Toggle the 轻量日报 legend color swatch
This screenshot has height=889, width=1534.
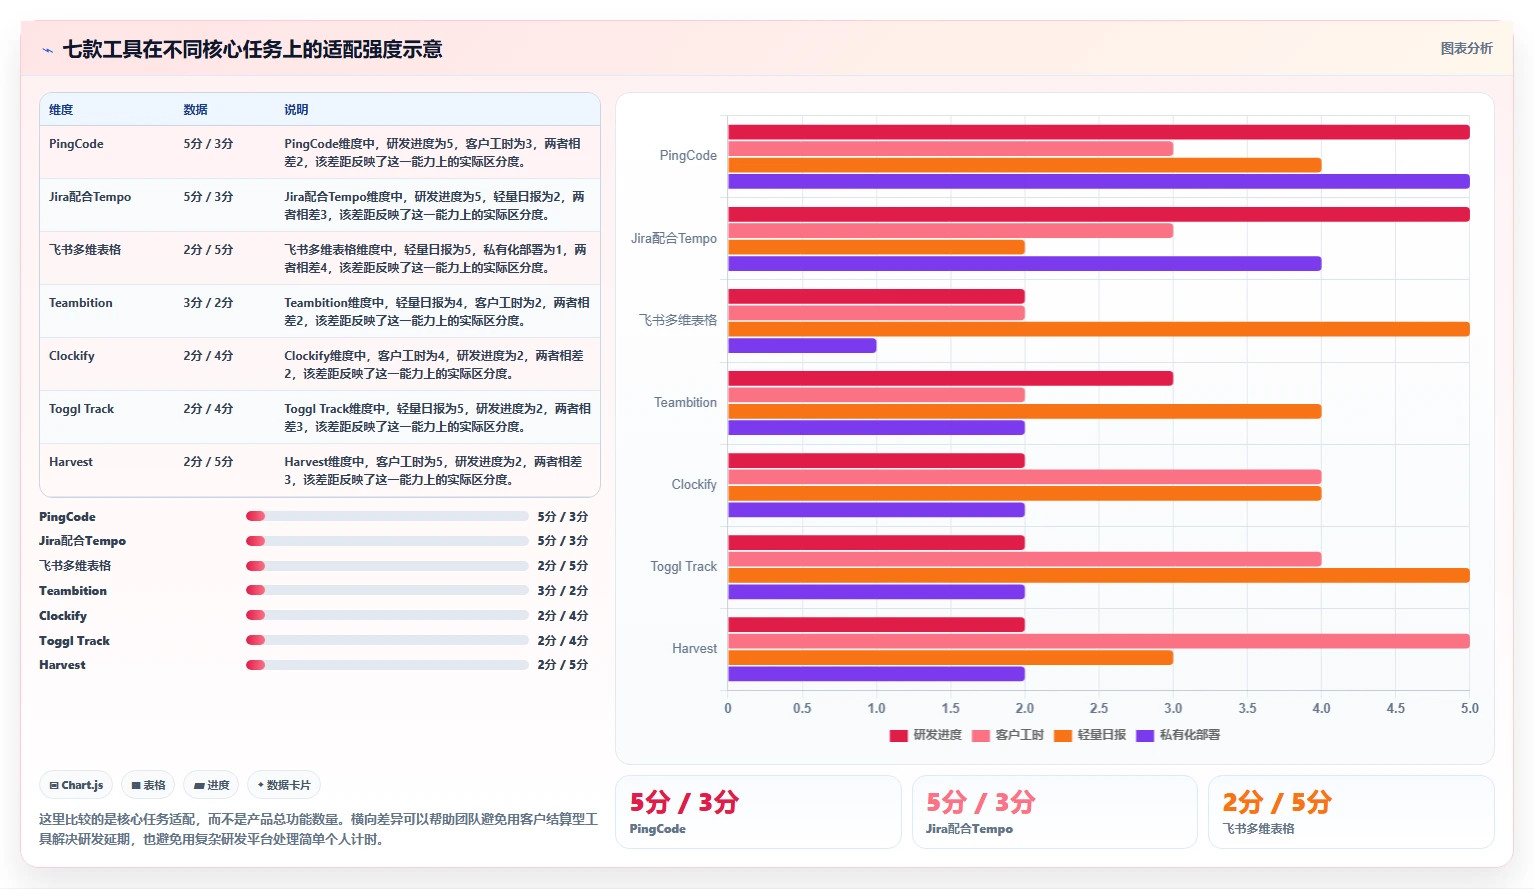point(1062,735)
